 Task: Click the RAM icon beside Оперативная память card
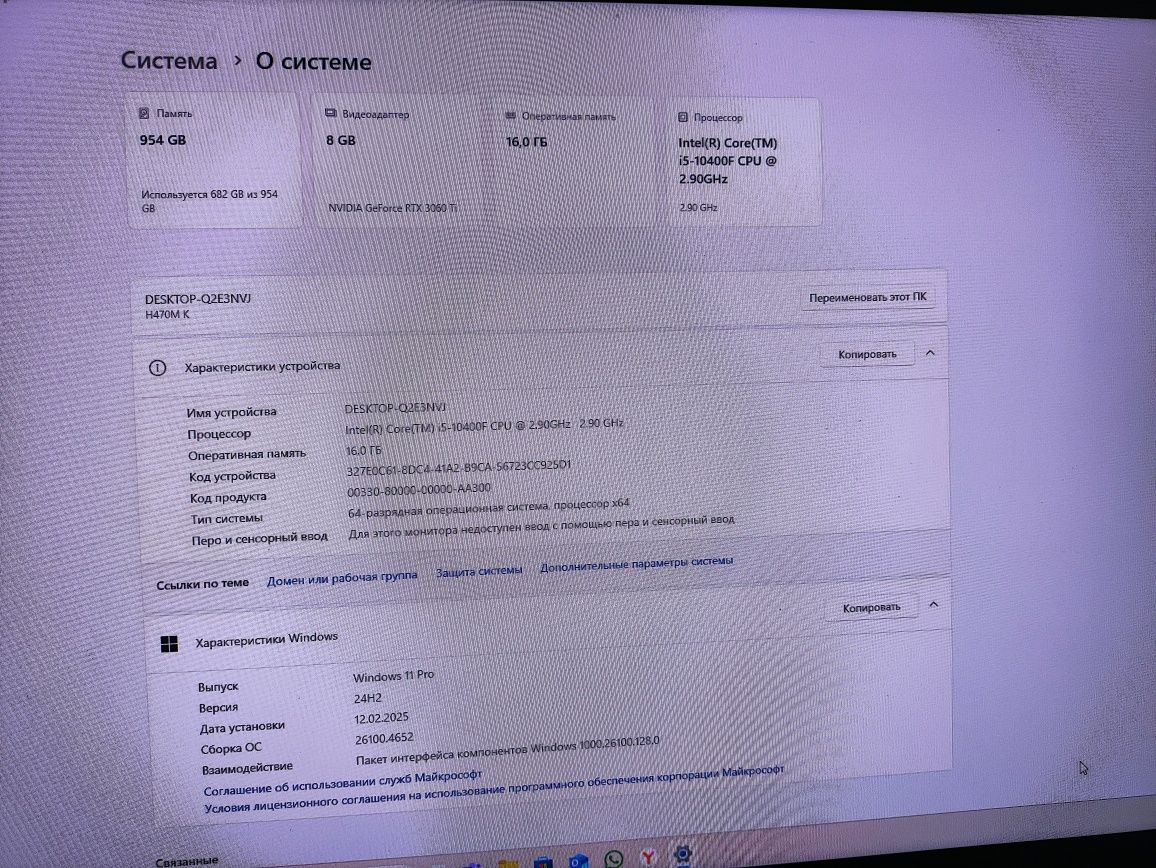click(510, 116)
